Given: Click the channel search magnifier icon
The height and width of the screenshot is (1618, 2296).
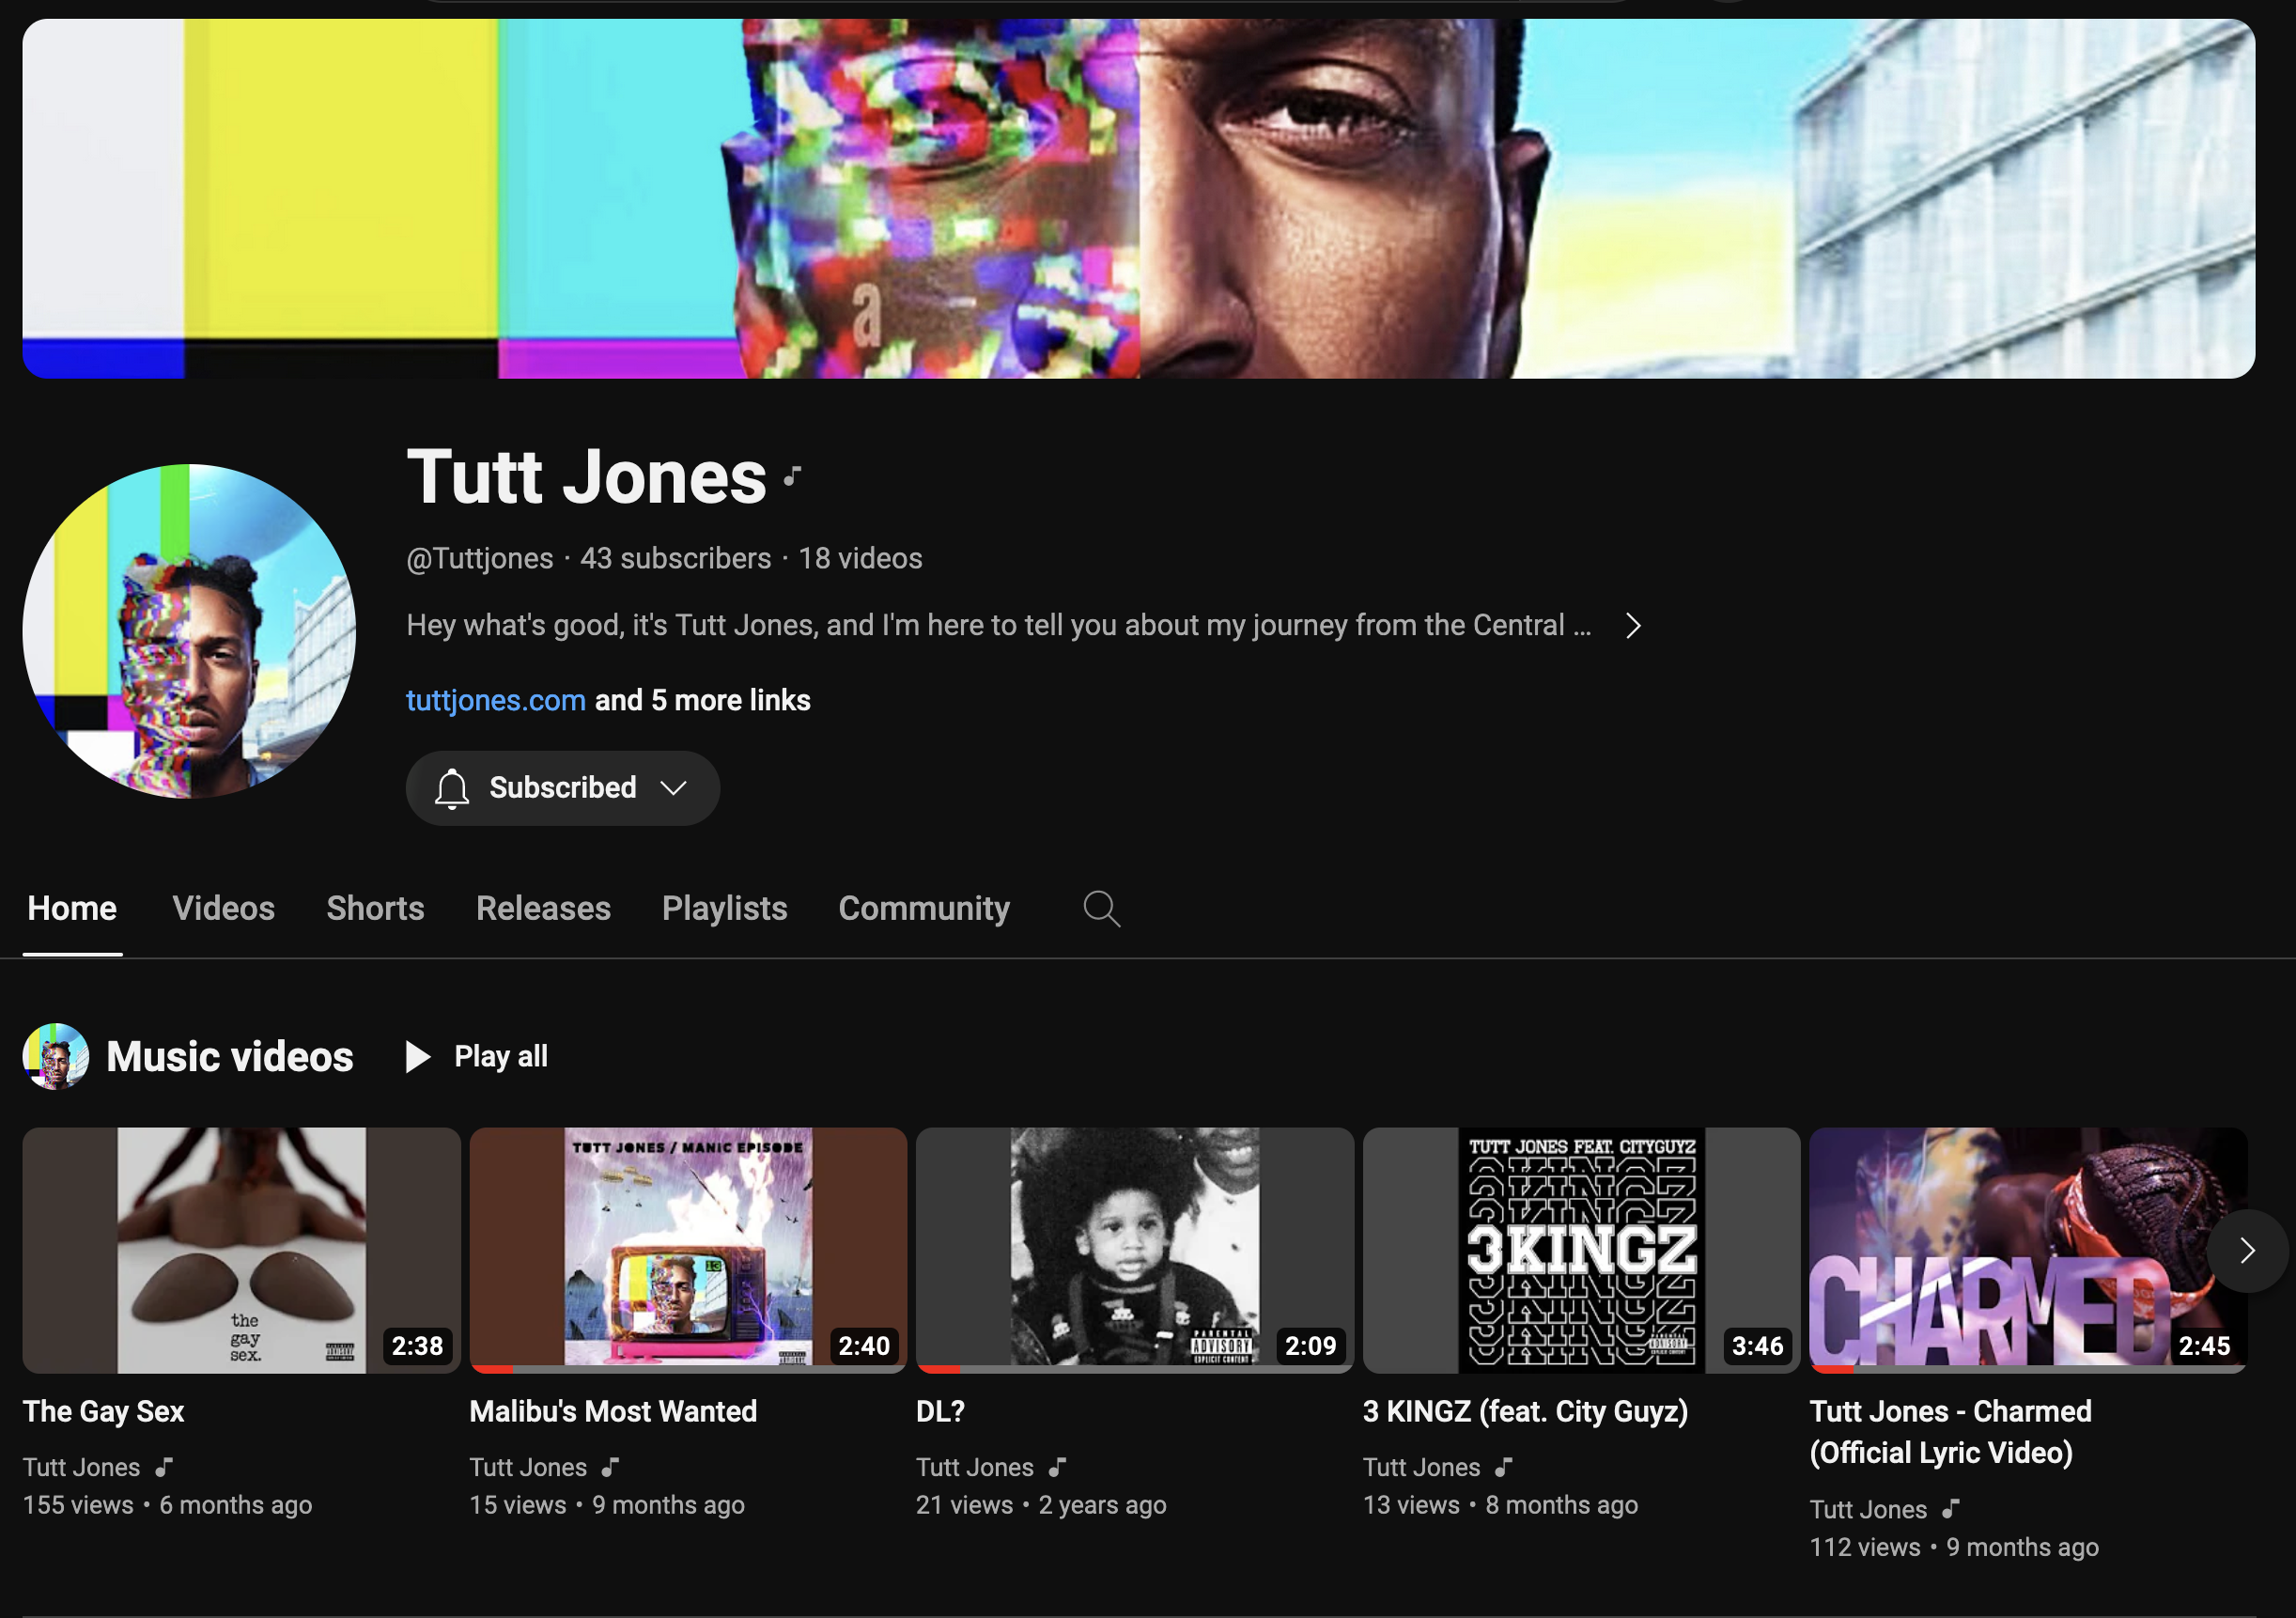Looking at the screenshot, I should coord(1101,909).
